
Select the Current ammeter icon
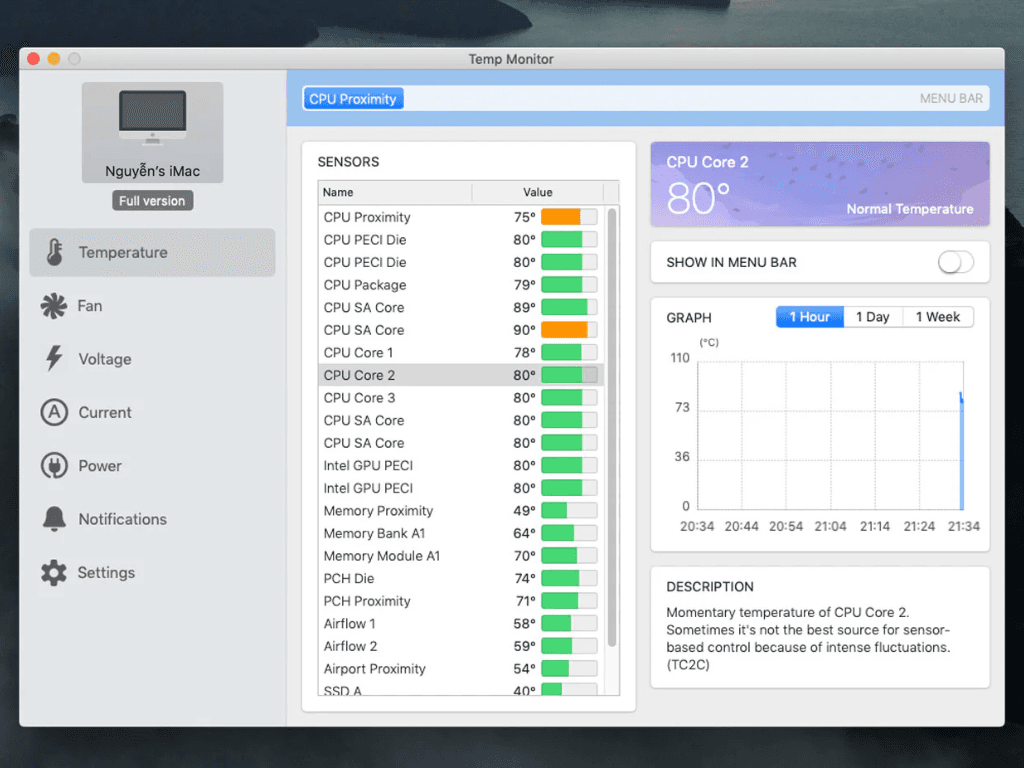pyautogui.click(x=53, y=412)
